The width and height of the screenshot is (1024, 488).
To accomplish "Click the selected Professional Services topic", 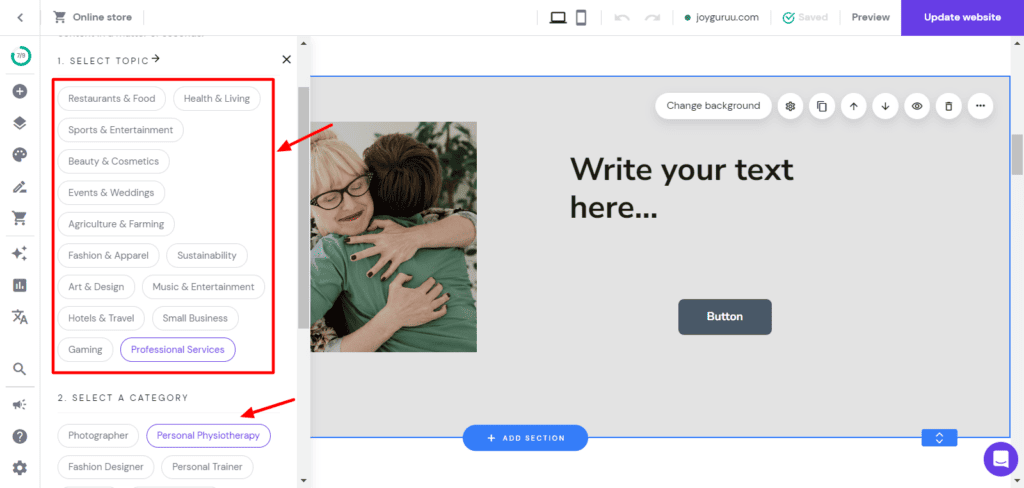I will pyautogui.click(x=178, y=350).
